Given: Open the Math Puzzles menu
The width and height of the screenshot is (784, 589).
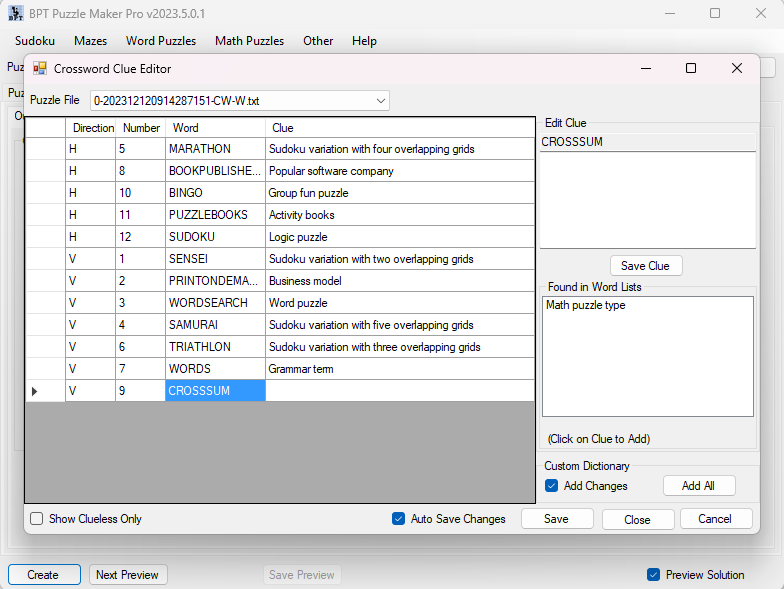Looking at the screenshot, I should [249, 41].
